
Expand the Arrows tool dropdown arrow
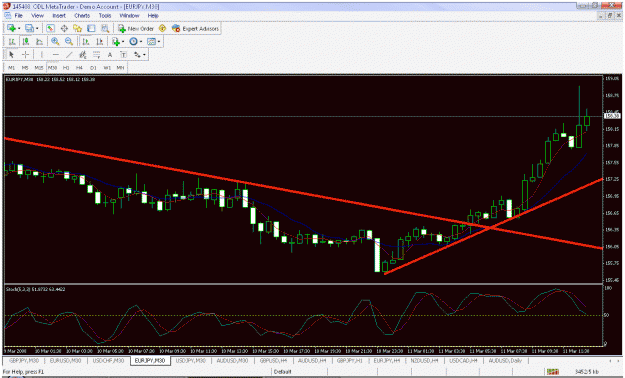144,55
